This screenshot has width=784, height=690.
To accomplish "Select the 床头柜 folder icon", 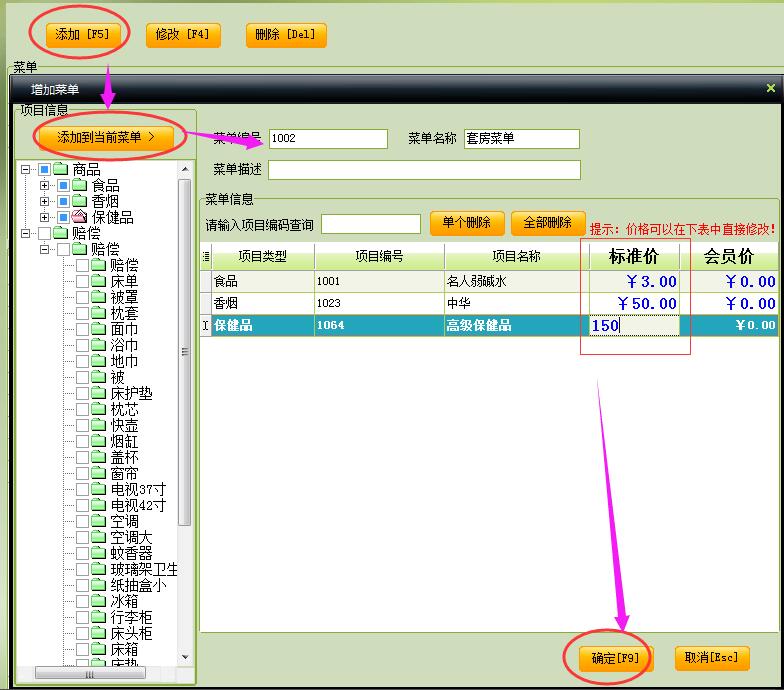I will pyautogui.click(x=98, y=633).
